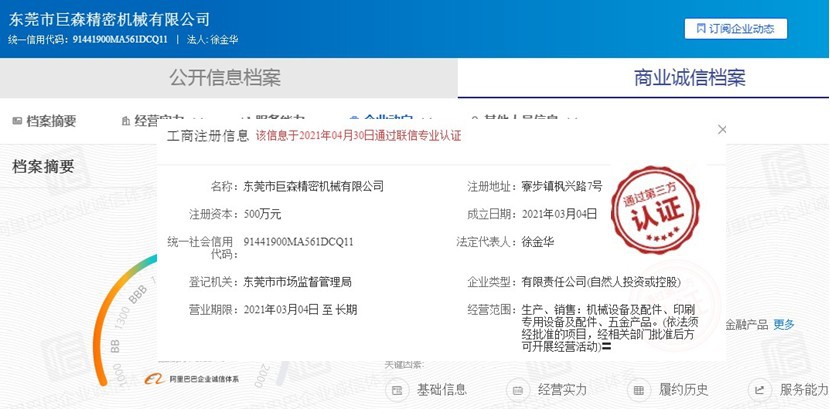This screenshot has width=830, height=409.
Task: Switch to 商业诚信档案 tab
Action: click(690, 78)
